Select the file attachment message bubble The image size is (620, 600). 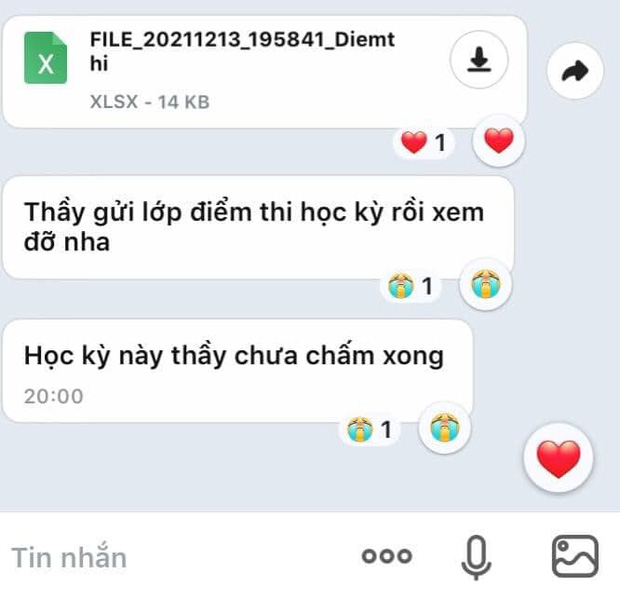pyautogui.click(x=265, y=72)
